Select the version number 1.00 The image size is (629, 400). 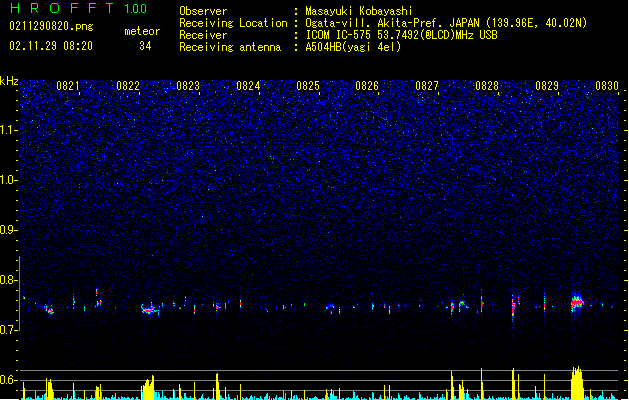click(x=135, y=8)
